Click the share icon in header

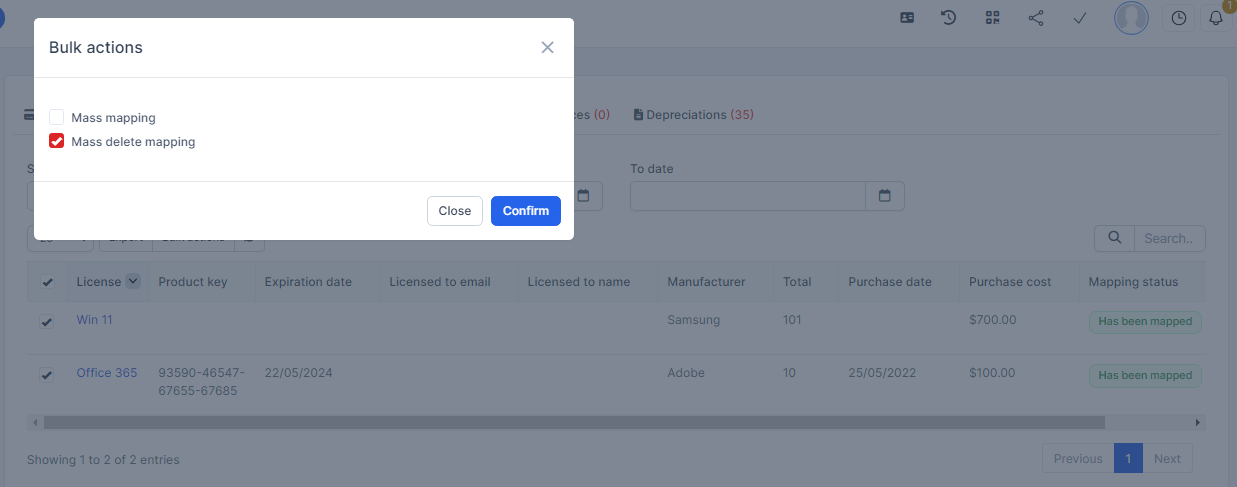click(1036, 18)
